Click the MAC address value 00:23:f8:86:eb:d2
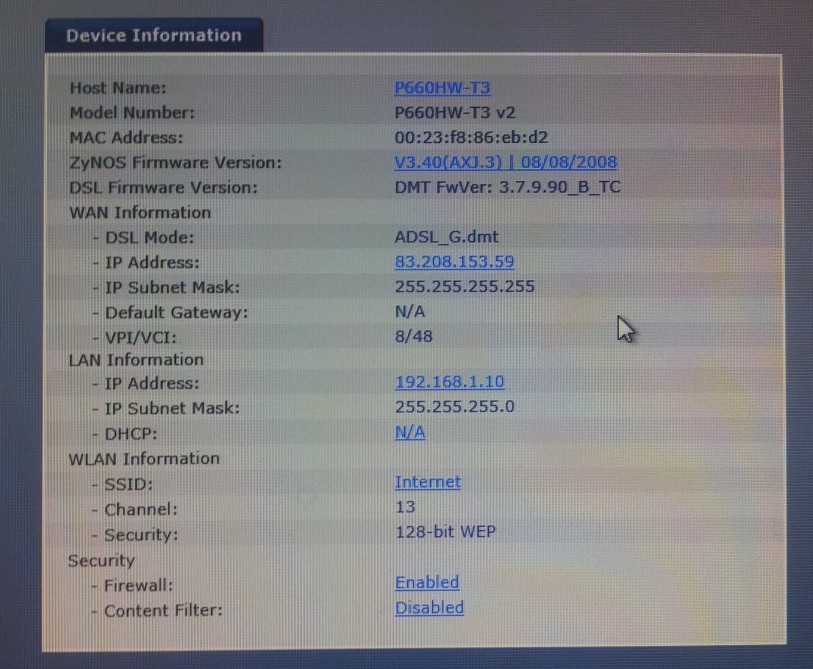Viewport: 813px width, 669px height. tap(471, 137)
